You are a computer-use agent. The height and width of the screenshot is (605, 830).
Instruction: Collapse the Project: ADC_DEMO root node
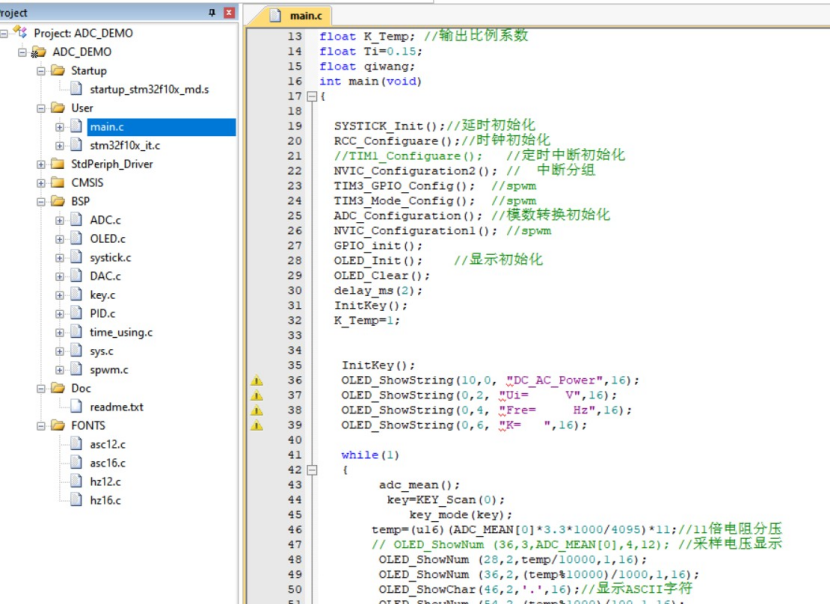(x=4, y=33)
